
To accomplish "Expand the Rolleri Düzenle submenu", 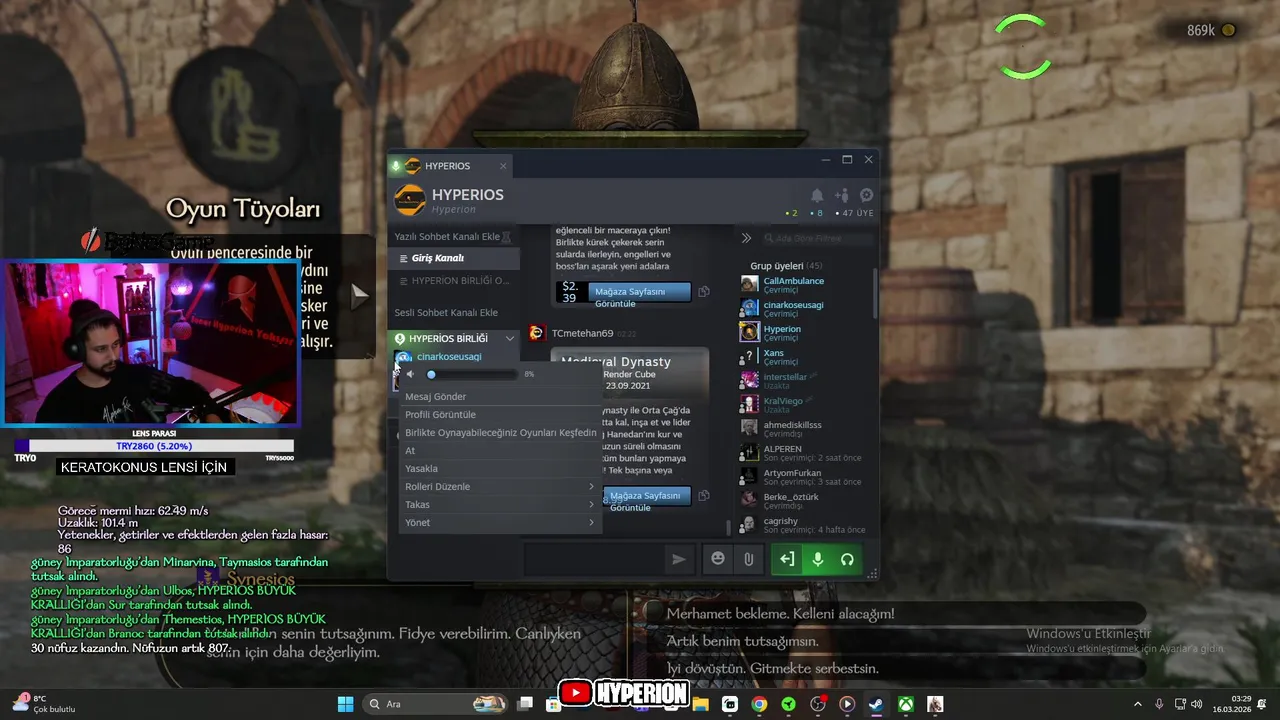I will (498, 487).
